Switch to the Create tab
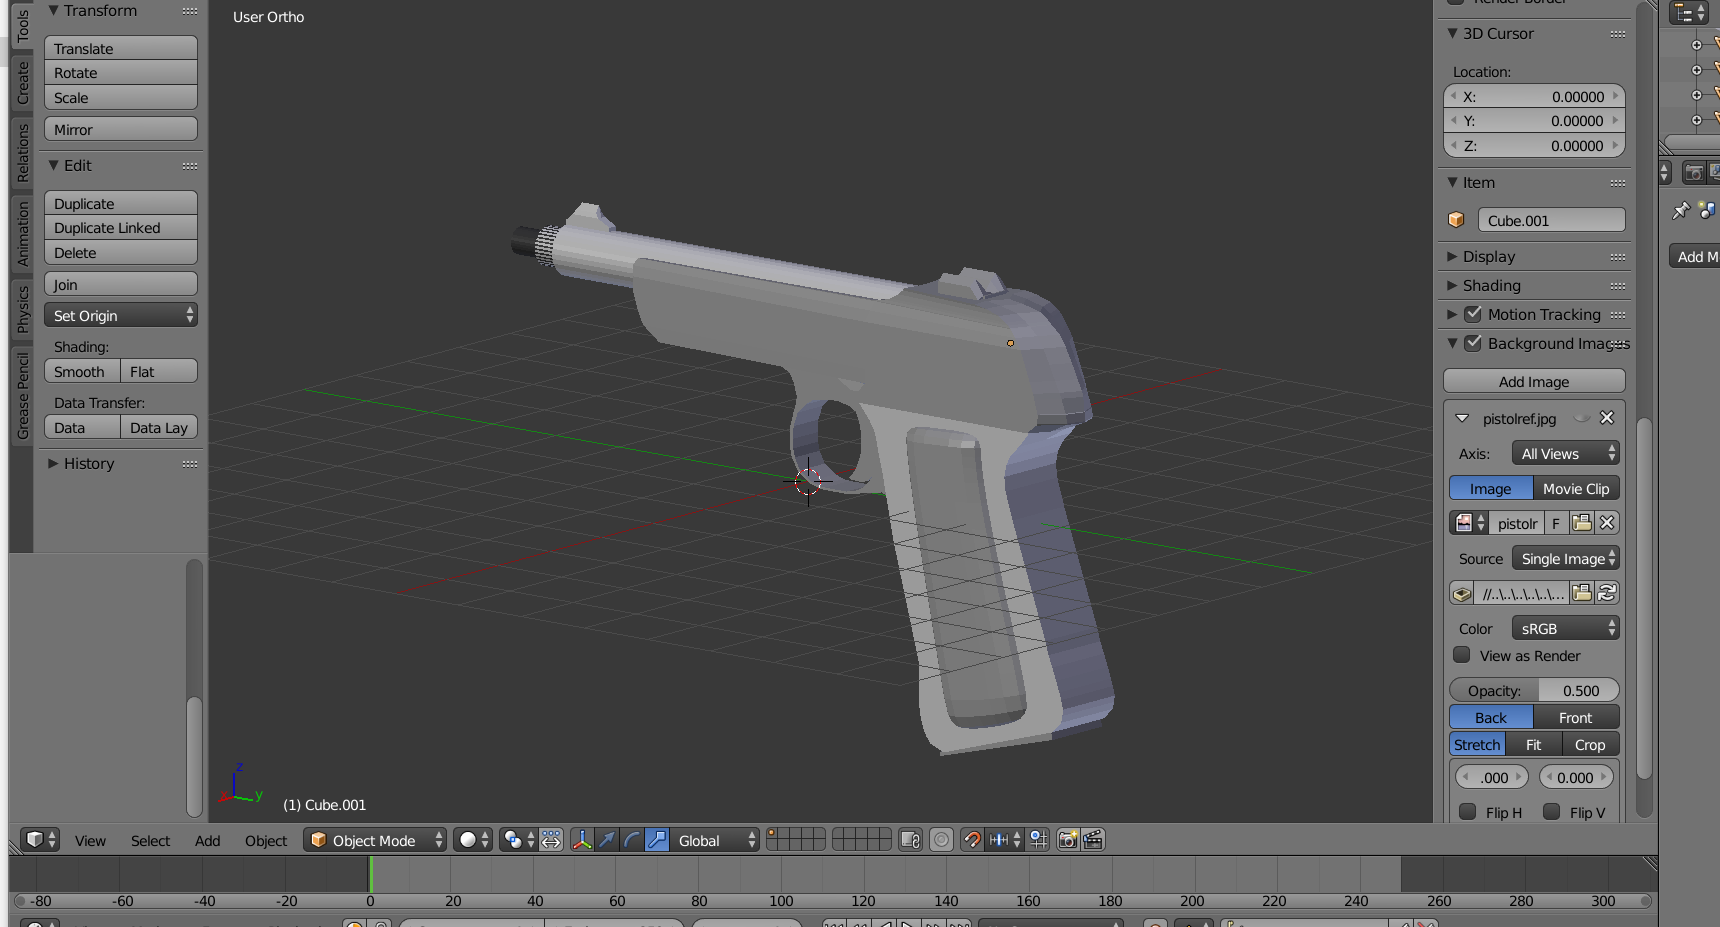Image resolution: width=1720 pixels, height=927 pixels. point(23,82)
